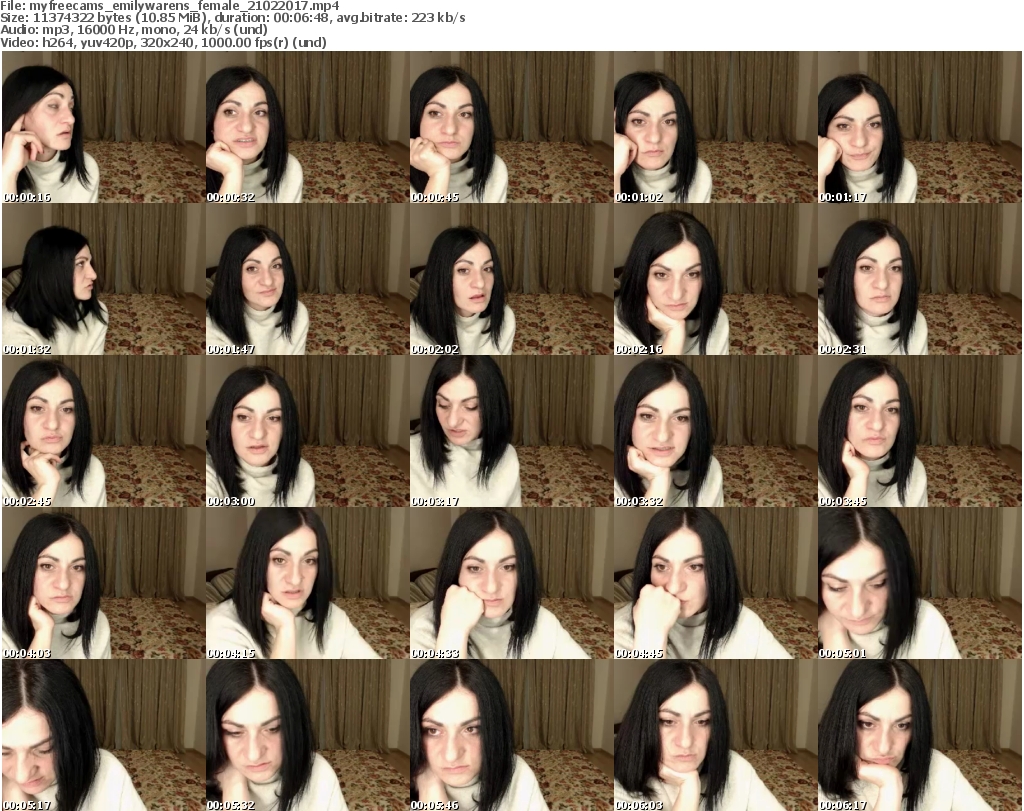The height and width of the screenshot is (811, 1024).
Task: Pick the frame stamped 00:03:00
Action: click(x=308, y=432)
